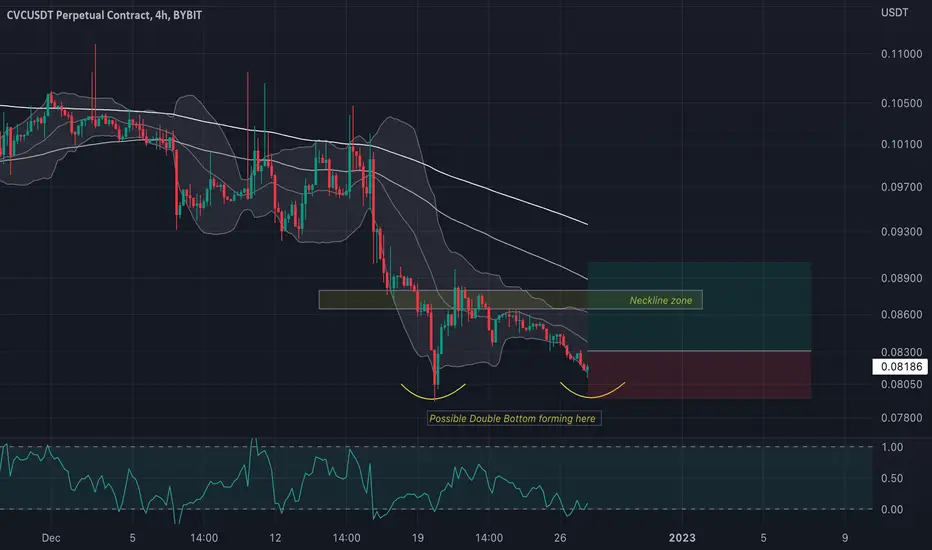Image resolution: width=932 pixels, height=550 pixels.
Task: Click the Dec date label on time axis
Action: pyautogui.click(x=51, y=538)
